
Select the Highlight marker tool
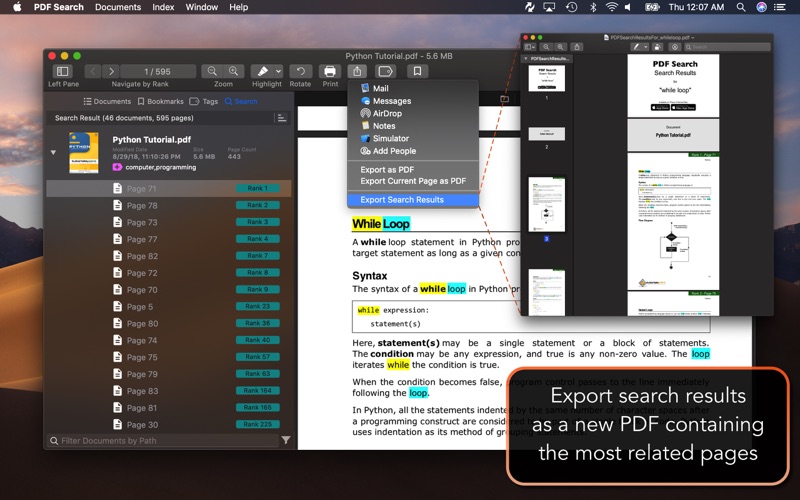tap(261, 71)
